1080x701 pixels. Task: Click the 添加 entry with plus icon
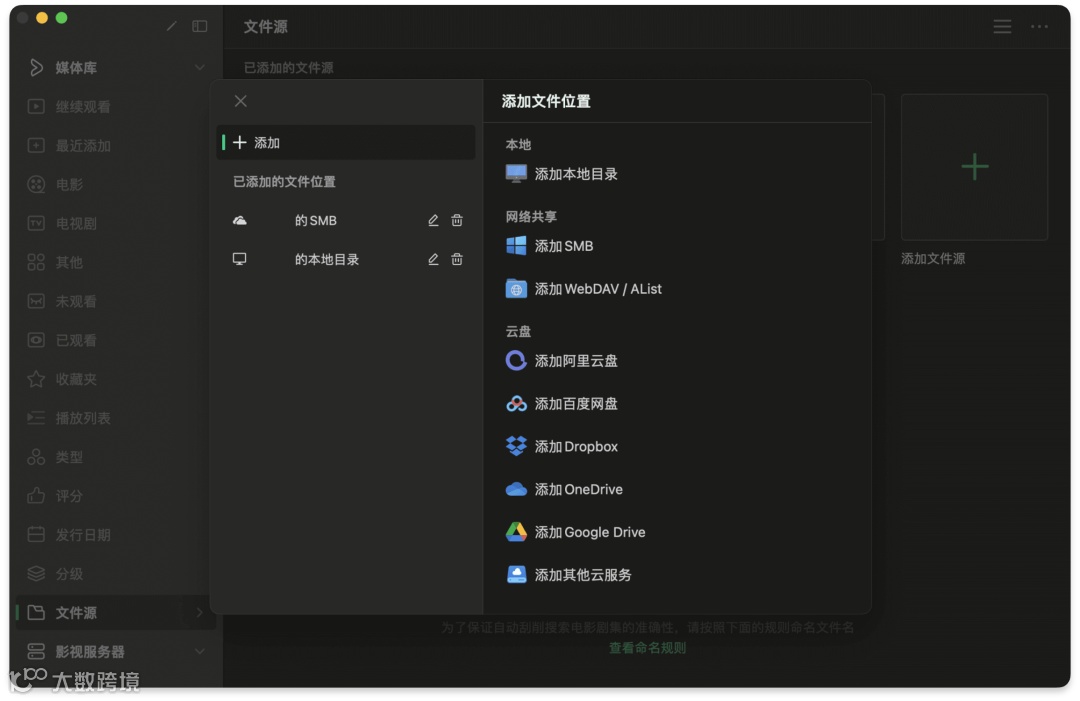(x=346, y=143)
